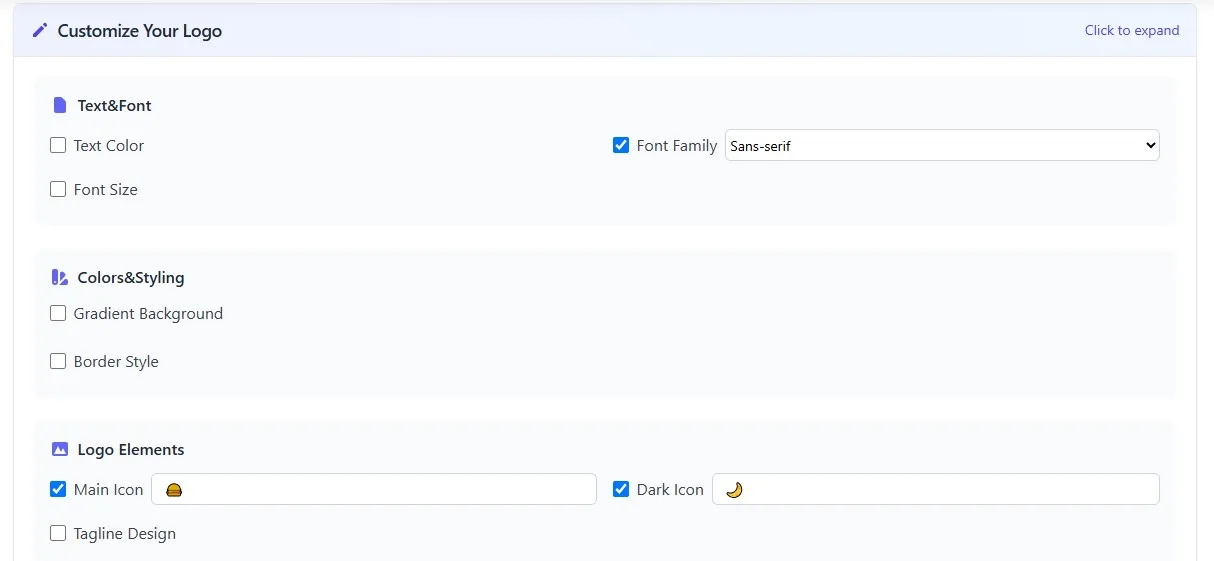1214x561 pixels.
Task: Check the Tagline Design checkbox
Action: [58, 533]
